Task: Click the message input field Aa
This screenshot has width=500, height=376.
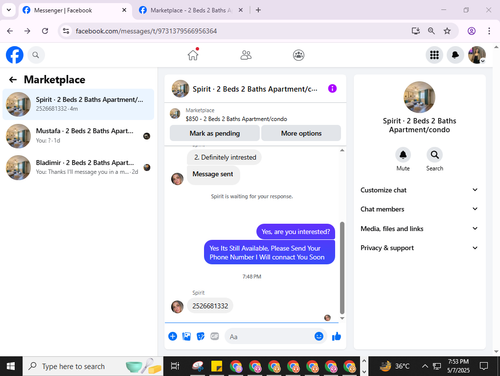Action: tap(269, 337)
